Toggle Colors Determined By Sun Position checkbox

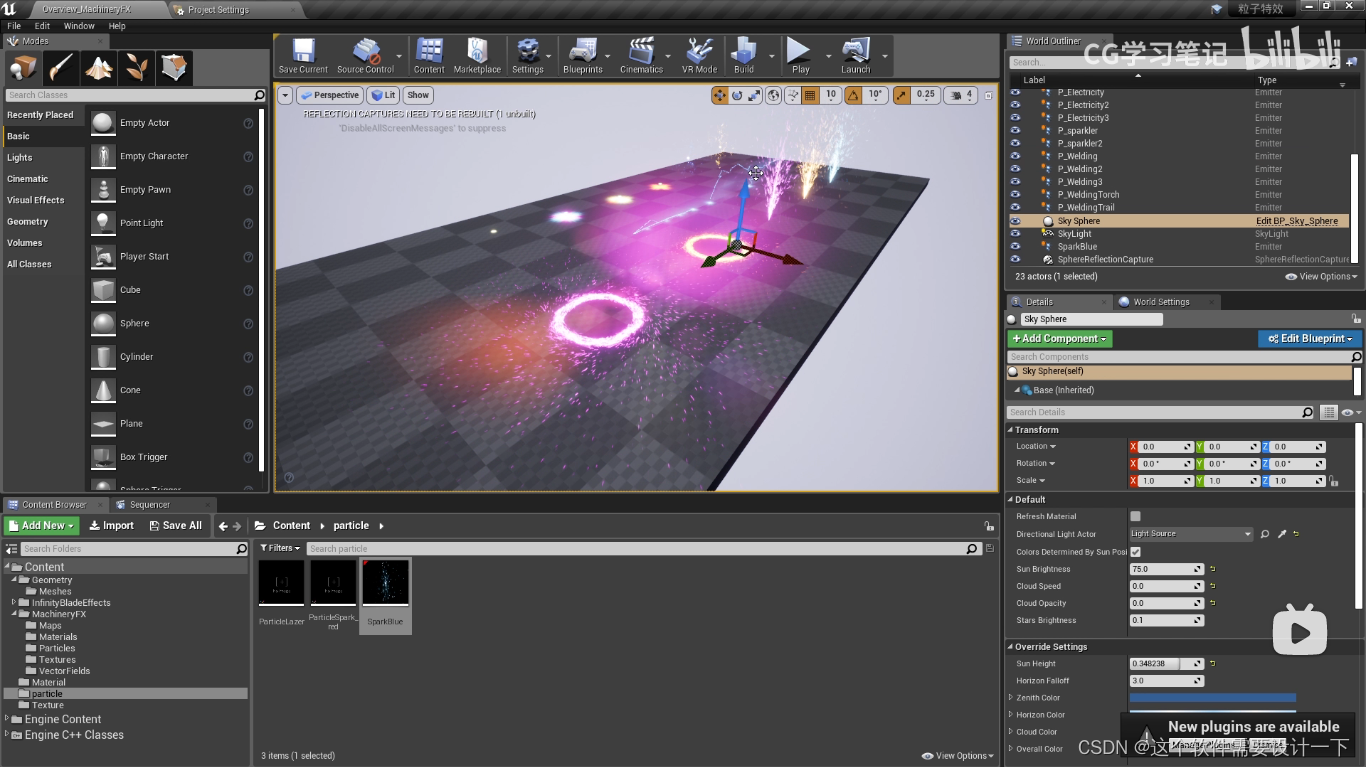point(1135,551)
